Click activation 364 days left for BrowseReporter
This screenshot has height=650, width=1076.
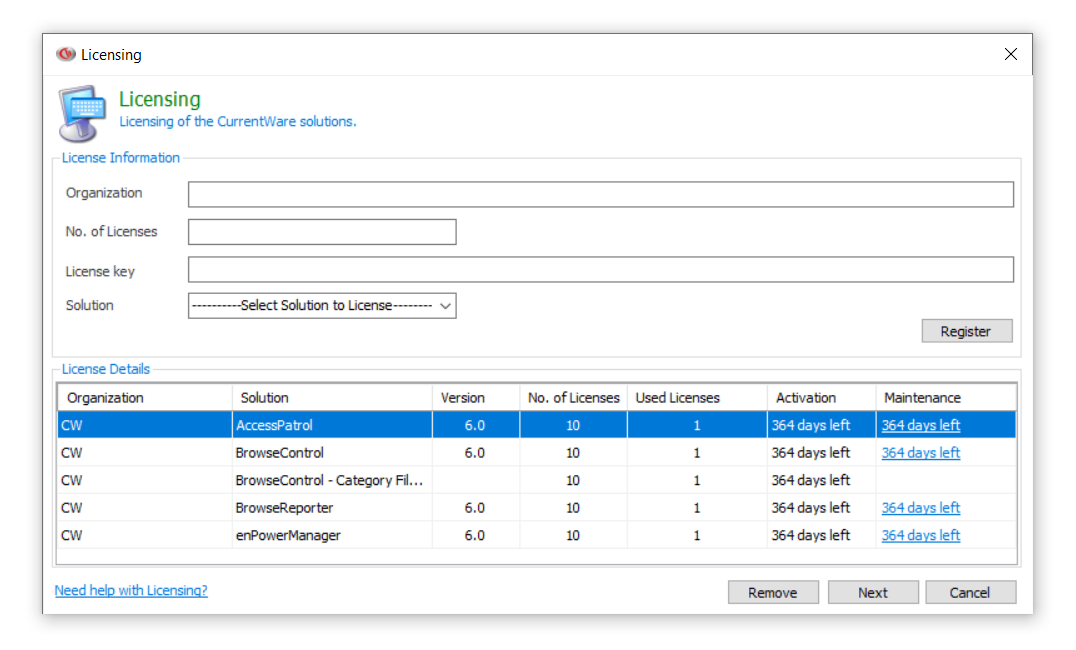click(x=810, y=508)
